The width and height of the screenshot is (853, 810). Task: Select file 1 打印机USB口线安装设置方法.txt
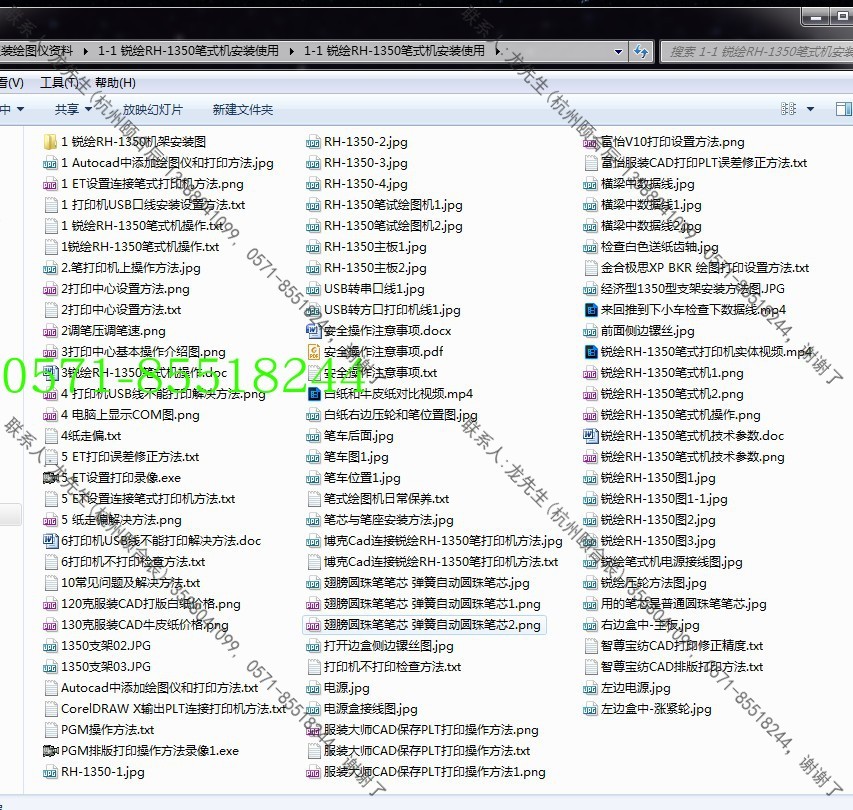coord(145,205)
